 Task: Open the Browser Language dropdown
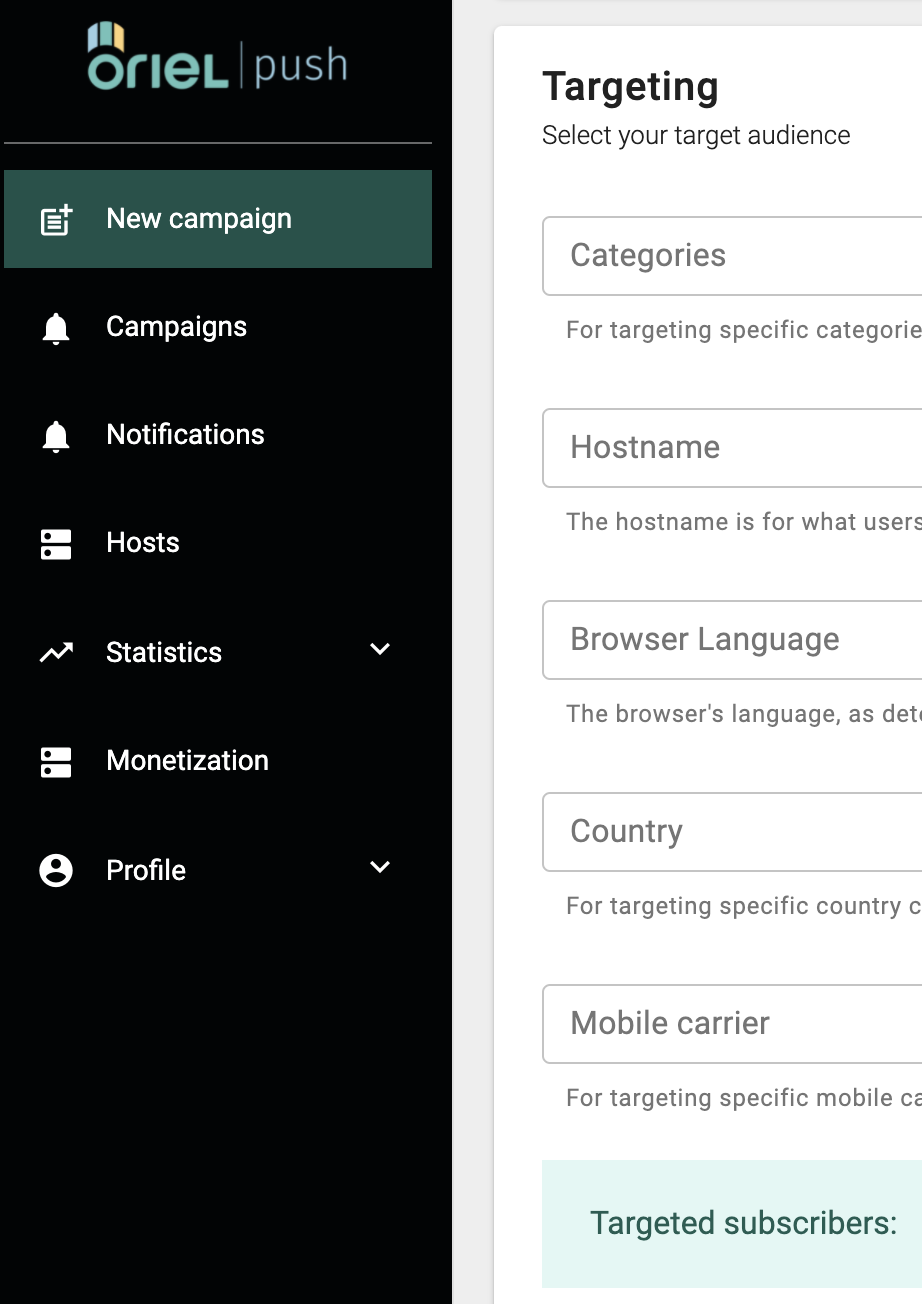point(732,640)
